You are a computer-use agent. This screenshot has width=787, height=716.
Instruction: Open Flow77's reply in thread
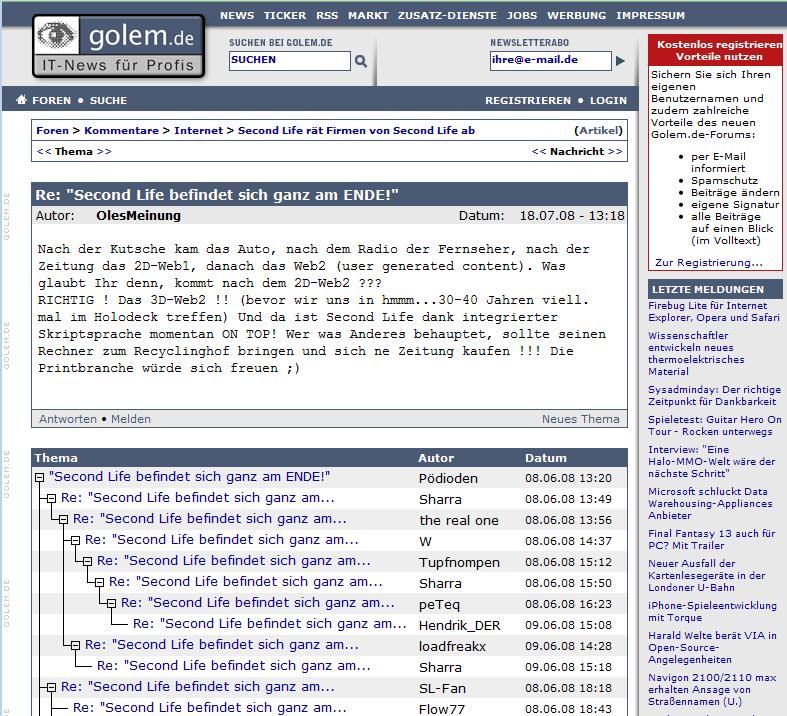click(x=210, y=707)
